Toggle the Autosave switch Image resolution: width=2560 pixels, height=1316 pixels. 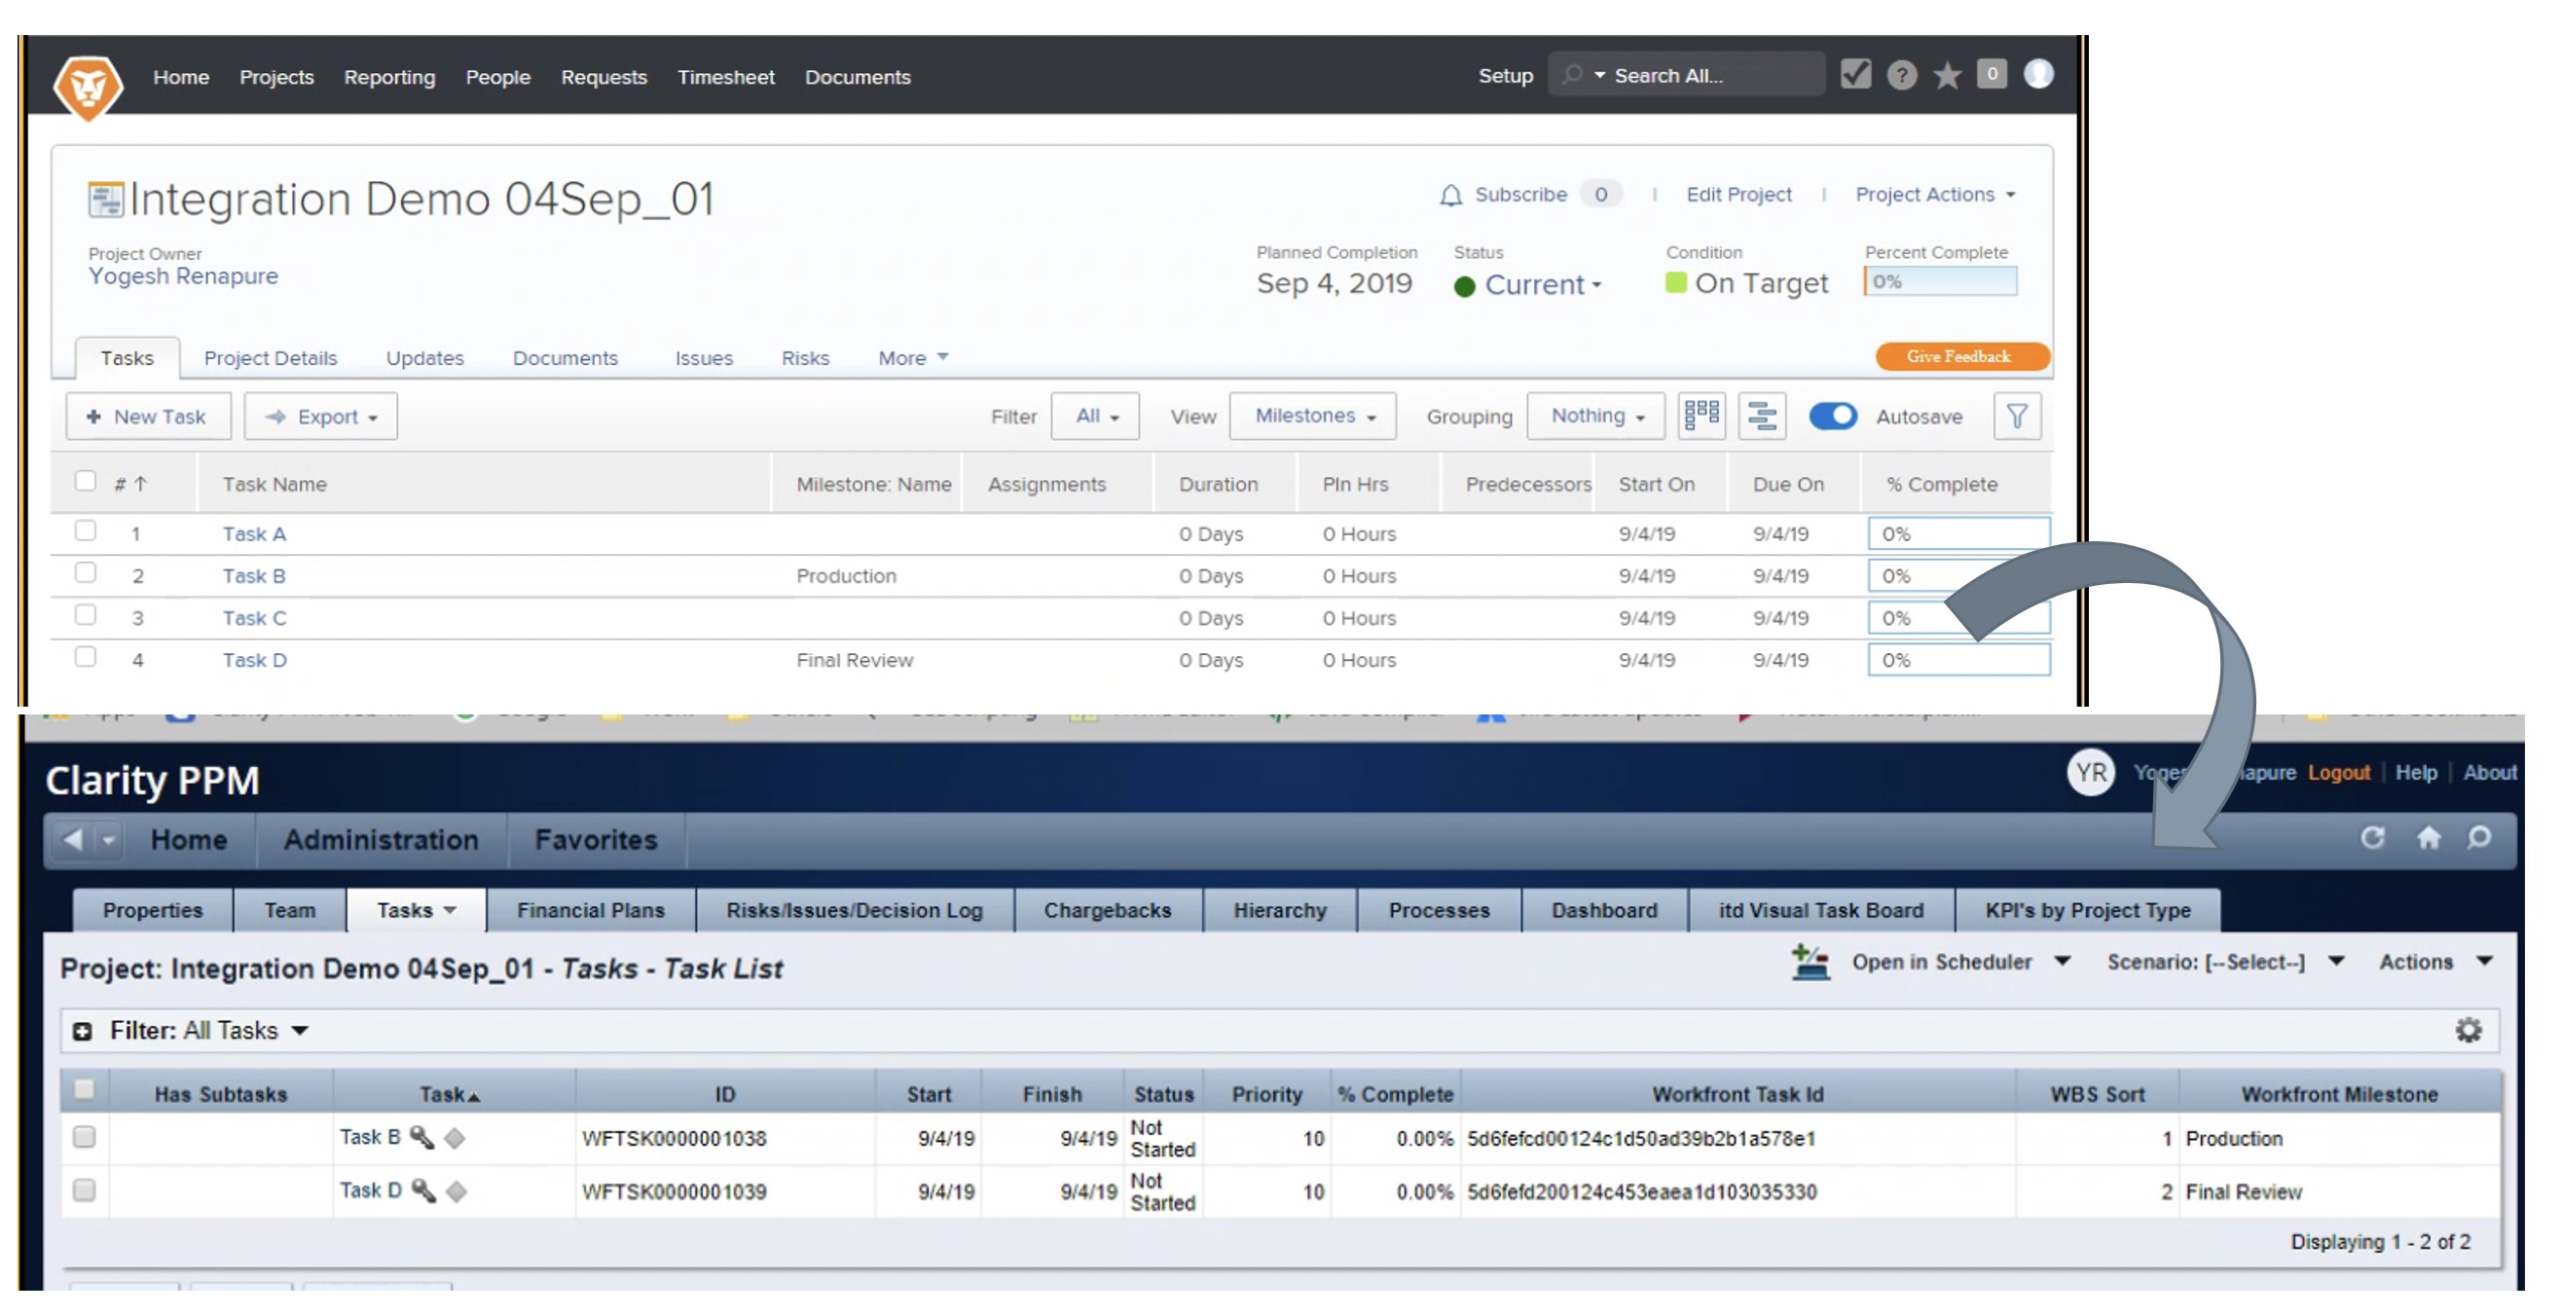[x=1832, y=416]
